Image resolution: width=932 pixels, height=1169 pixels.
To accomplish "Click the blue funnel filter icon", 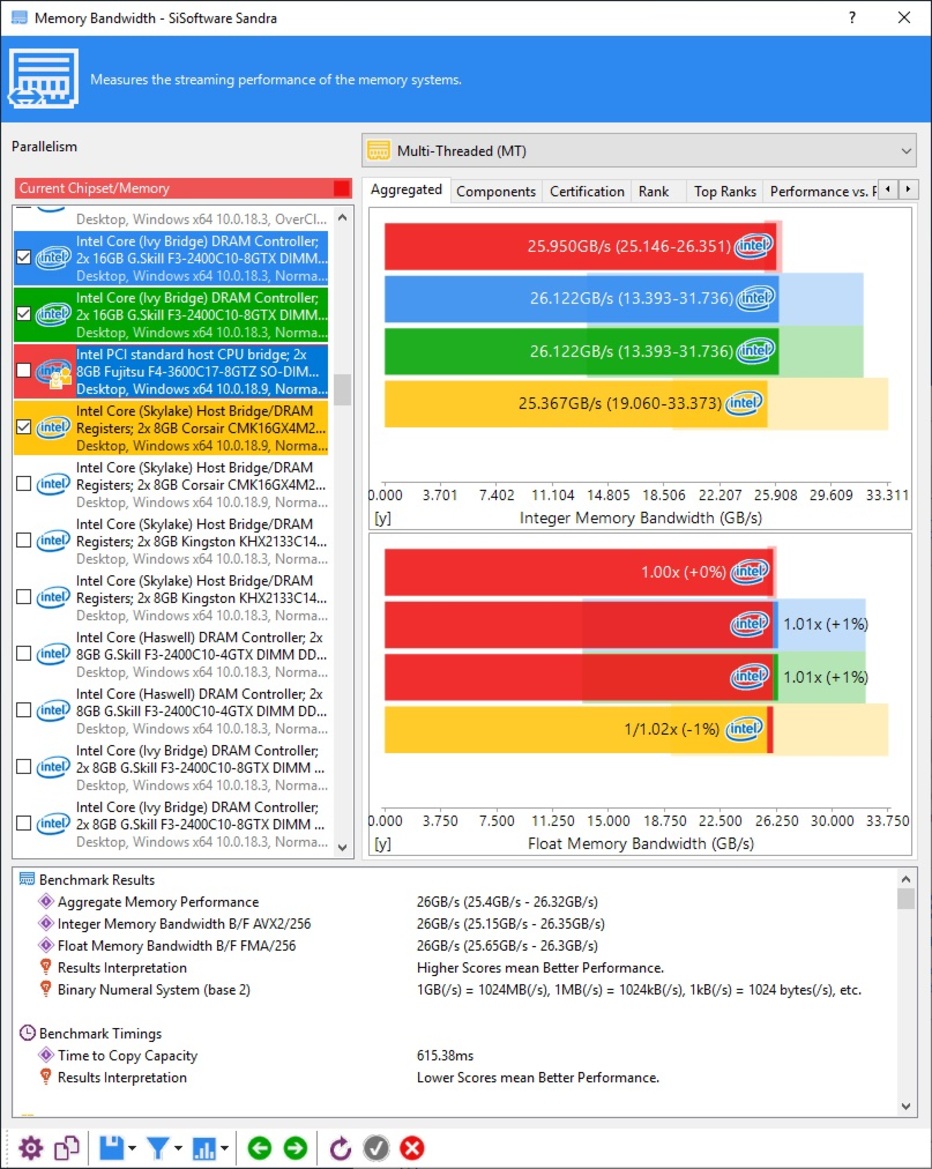I will tap(158, 1148).
